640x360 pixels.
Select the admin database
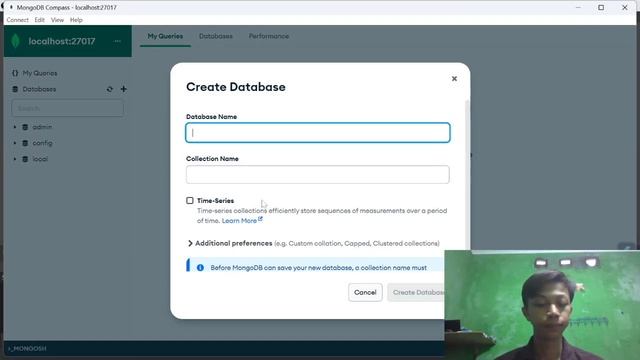click(x=42, y=127)
